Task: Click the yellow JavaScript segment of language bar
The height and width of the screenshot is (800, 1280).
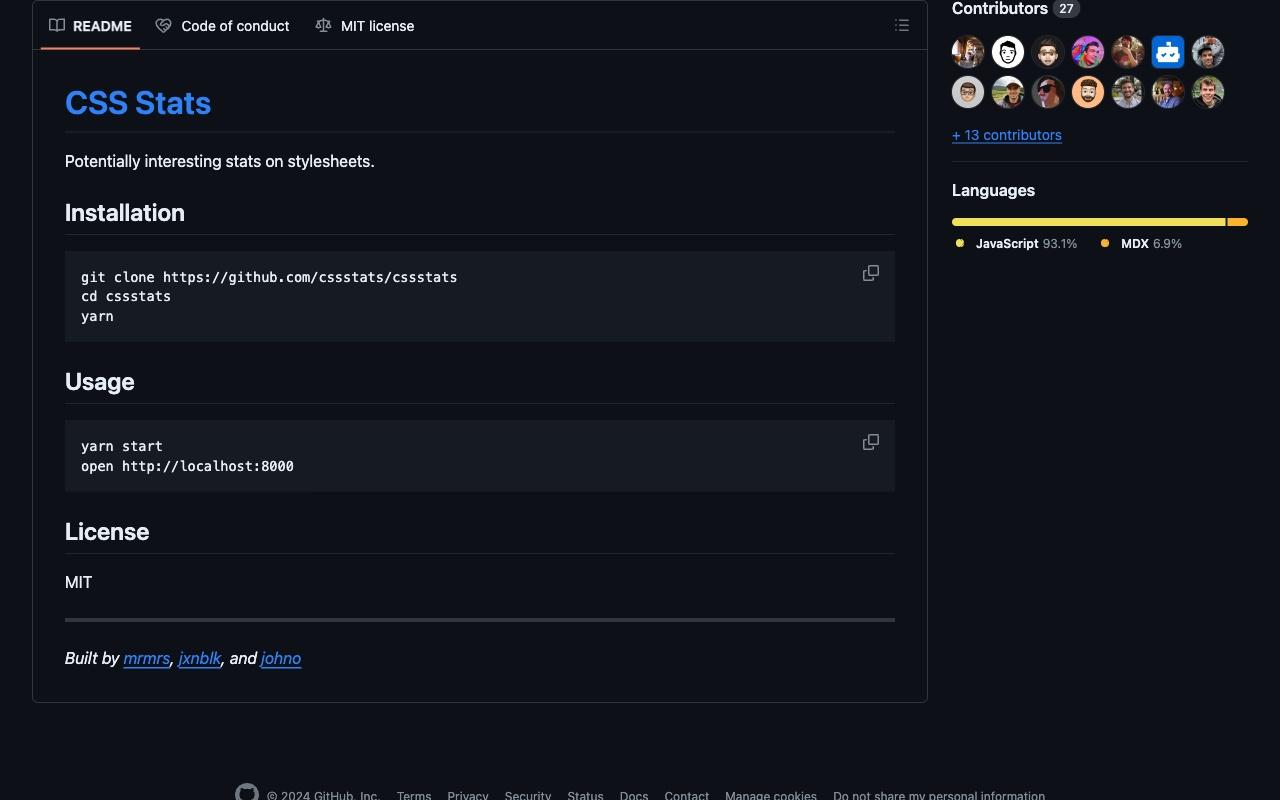Action: pos(1088,222)
